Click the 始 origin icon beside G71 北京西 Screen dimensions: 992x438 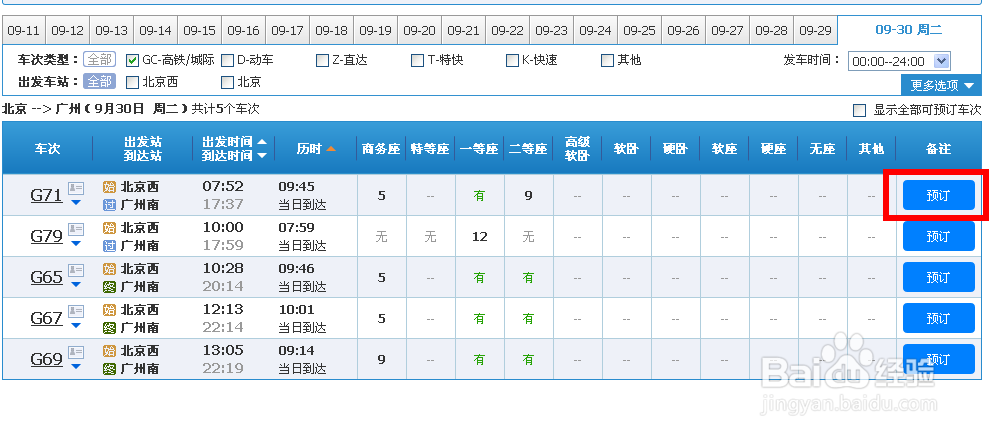pyautogui.click(x=109, y=187)
